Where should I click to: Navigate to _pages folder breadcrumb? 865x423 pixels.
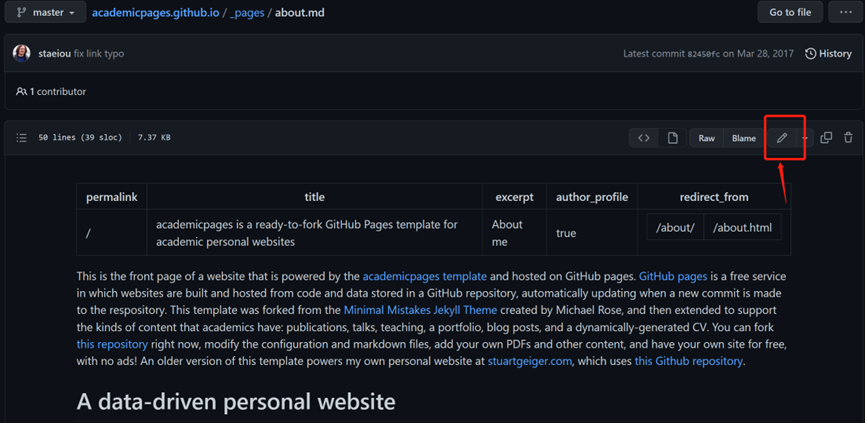pos(247,12)
